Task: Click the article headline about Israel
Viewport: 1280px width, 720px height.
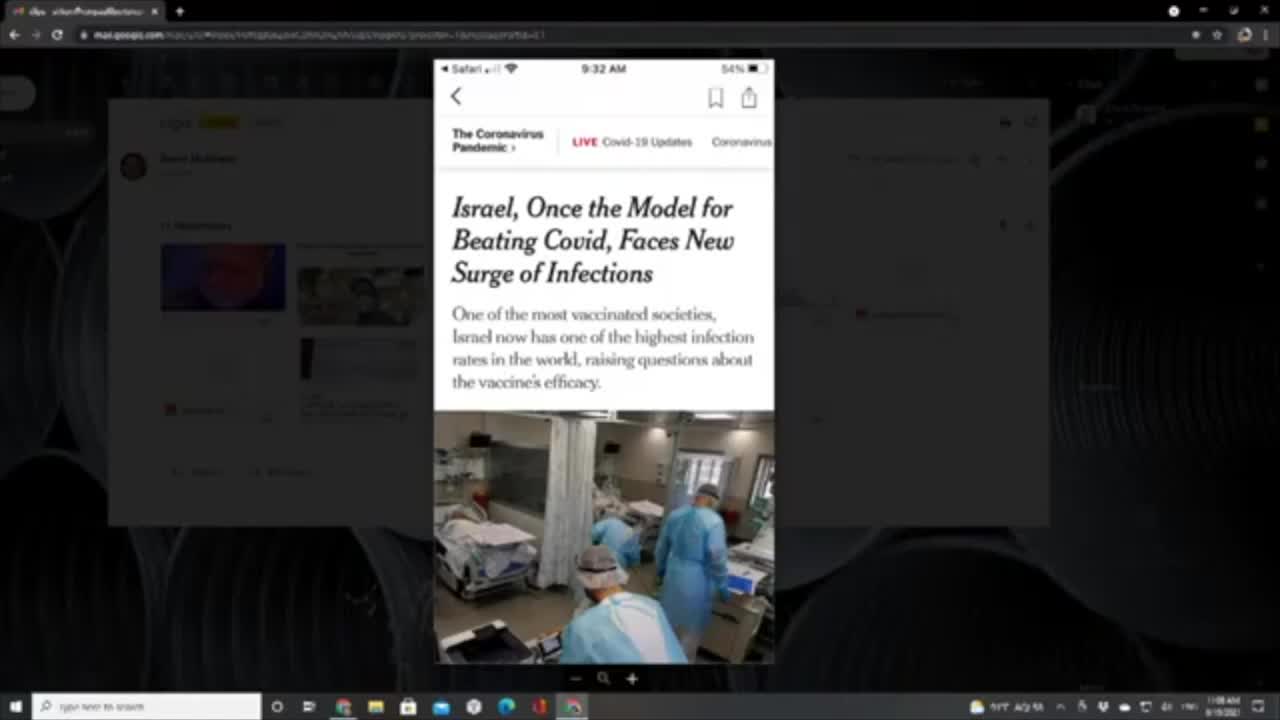Action: tap(593, 240)
